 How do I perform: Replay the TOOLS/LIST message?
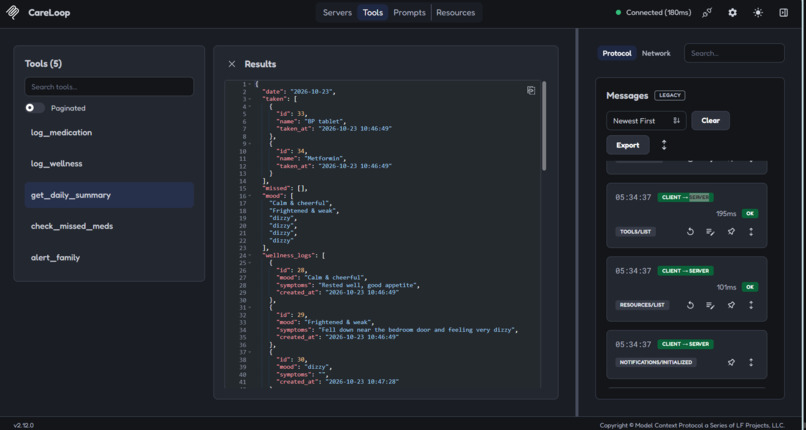tap(690, 232)
